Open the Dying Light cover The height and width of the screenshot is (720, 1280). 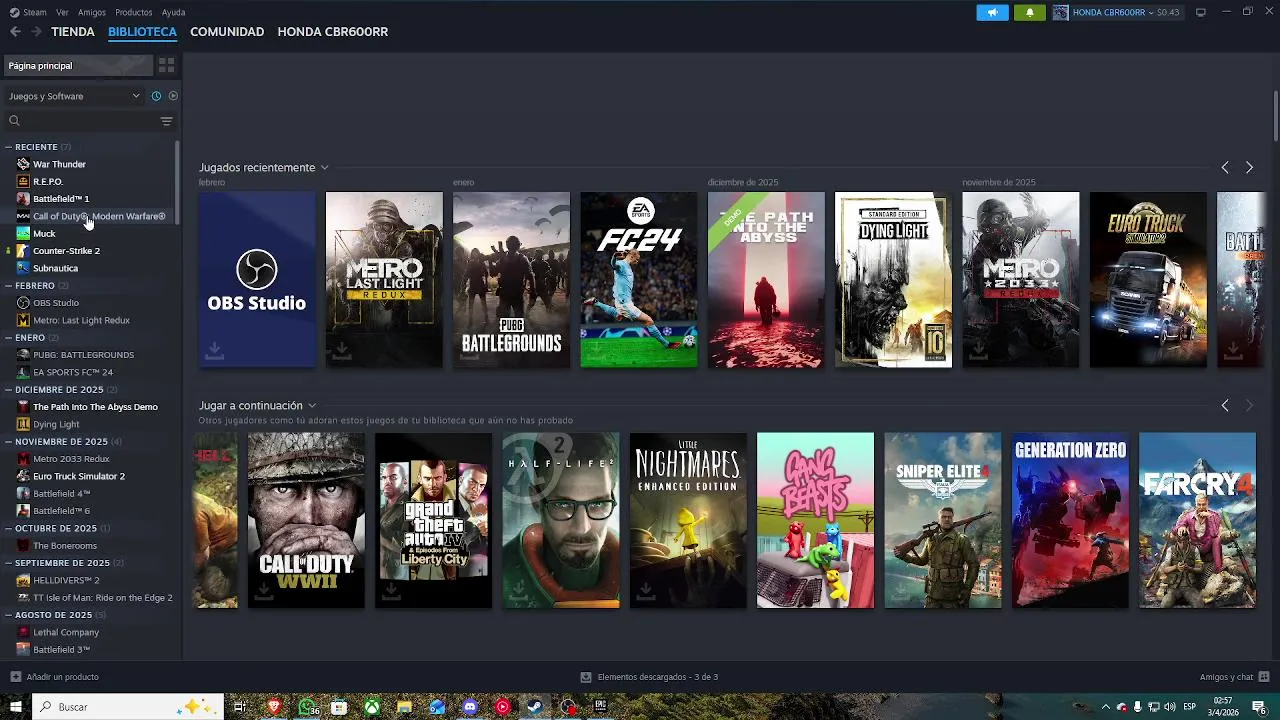pos(893,280)
